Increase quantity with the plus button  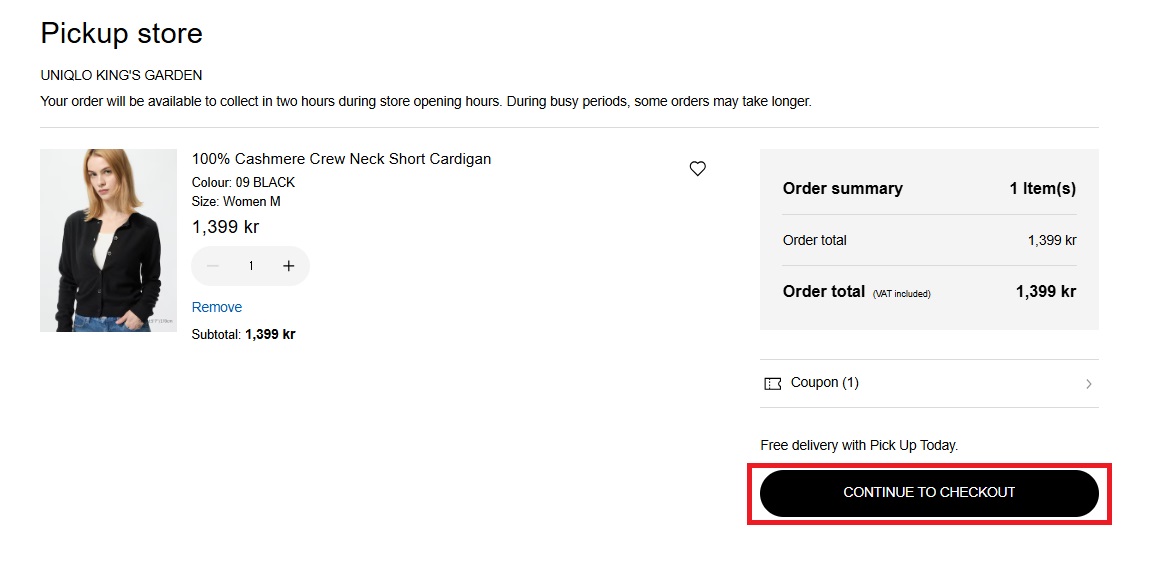[289, 266]
